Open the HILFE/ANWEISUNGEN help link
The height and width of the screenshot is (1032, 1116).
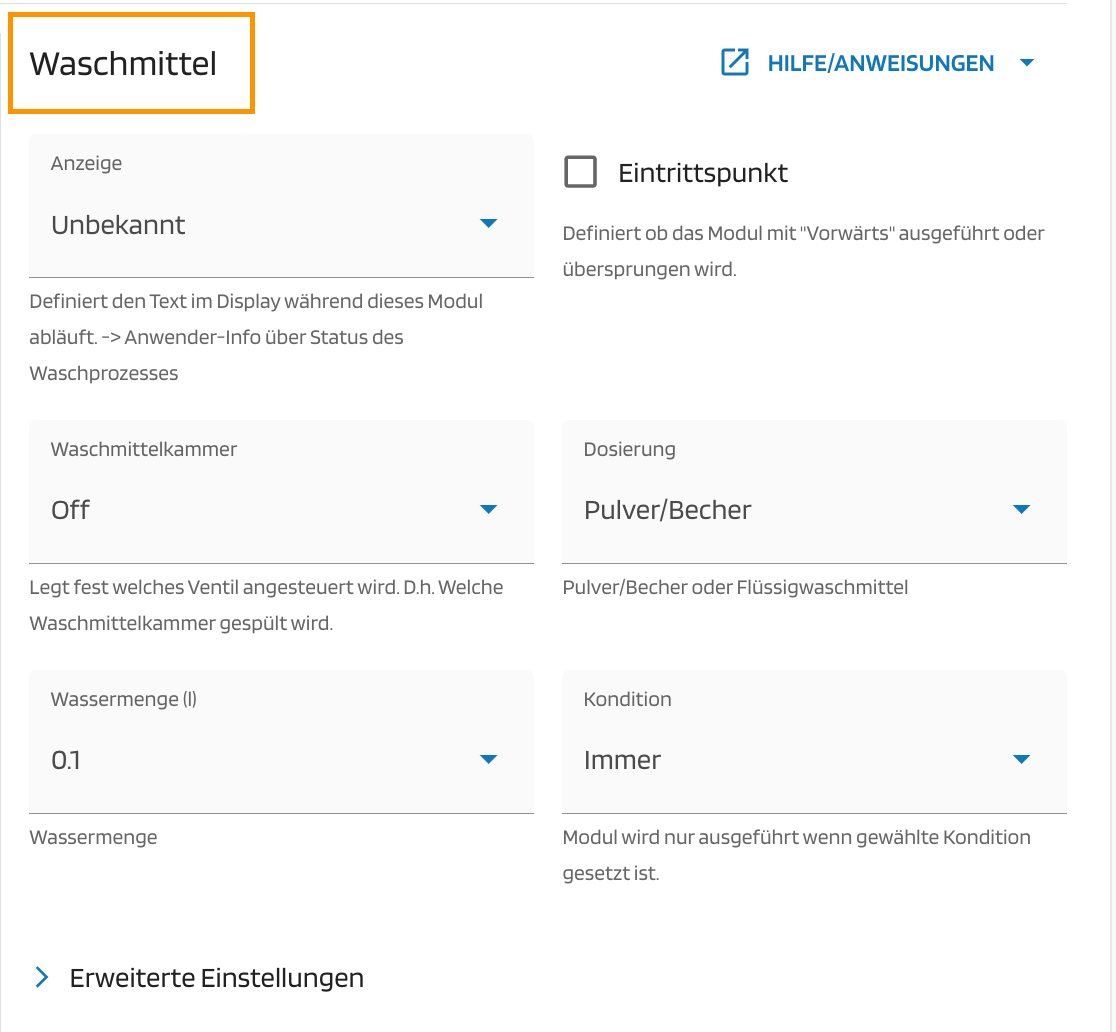(x=880, y=64)
